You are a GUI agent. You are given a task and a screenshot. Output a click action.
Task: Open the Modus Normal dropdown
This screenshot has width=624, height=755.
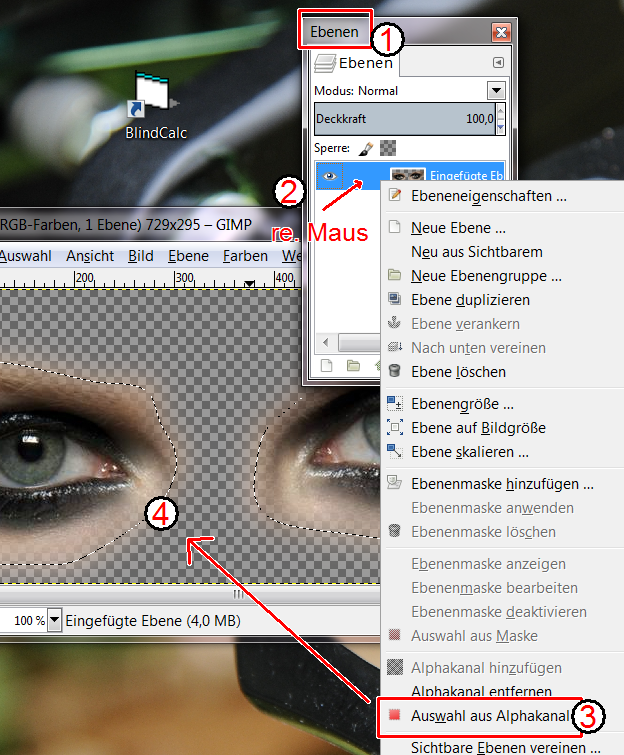coord(496,91)
